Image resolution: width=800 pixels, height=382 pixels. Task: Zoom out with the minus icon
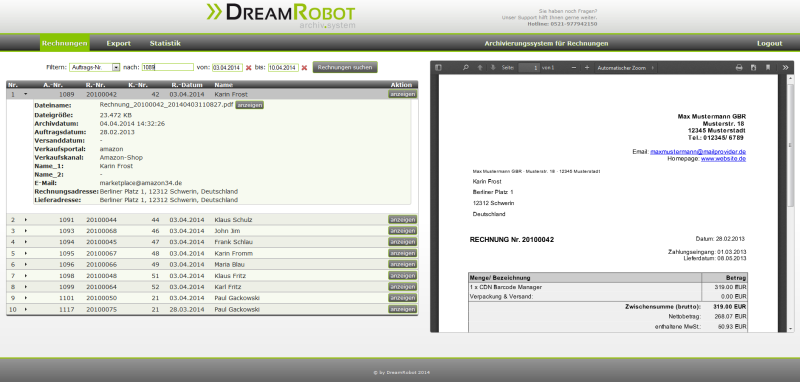tap(573, 67)
